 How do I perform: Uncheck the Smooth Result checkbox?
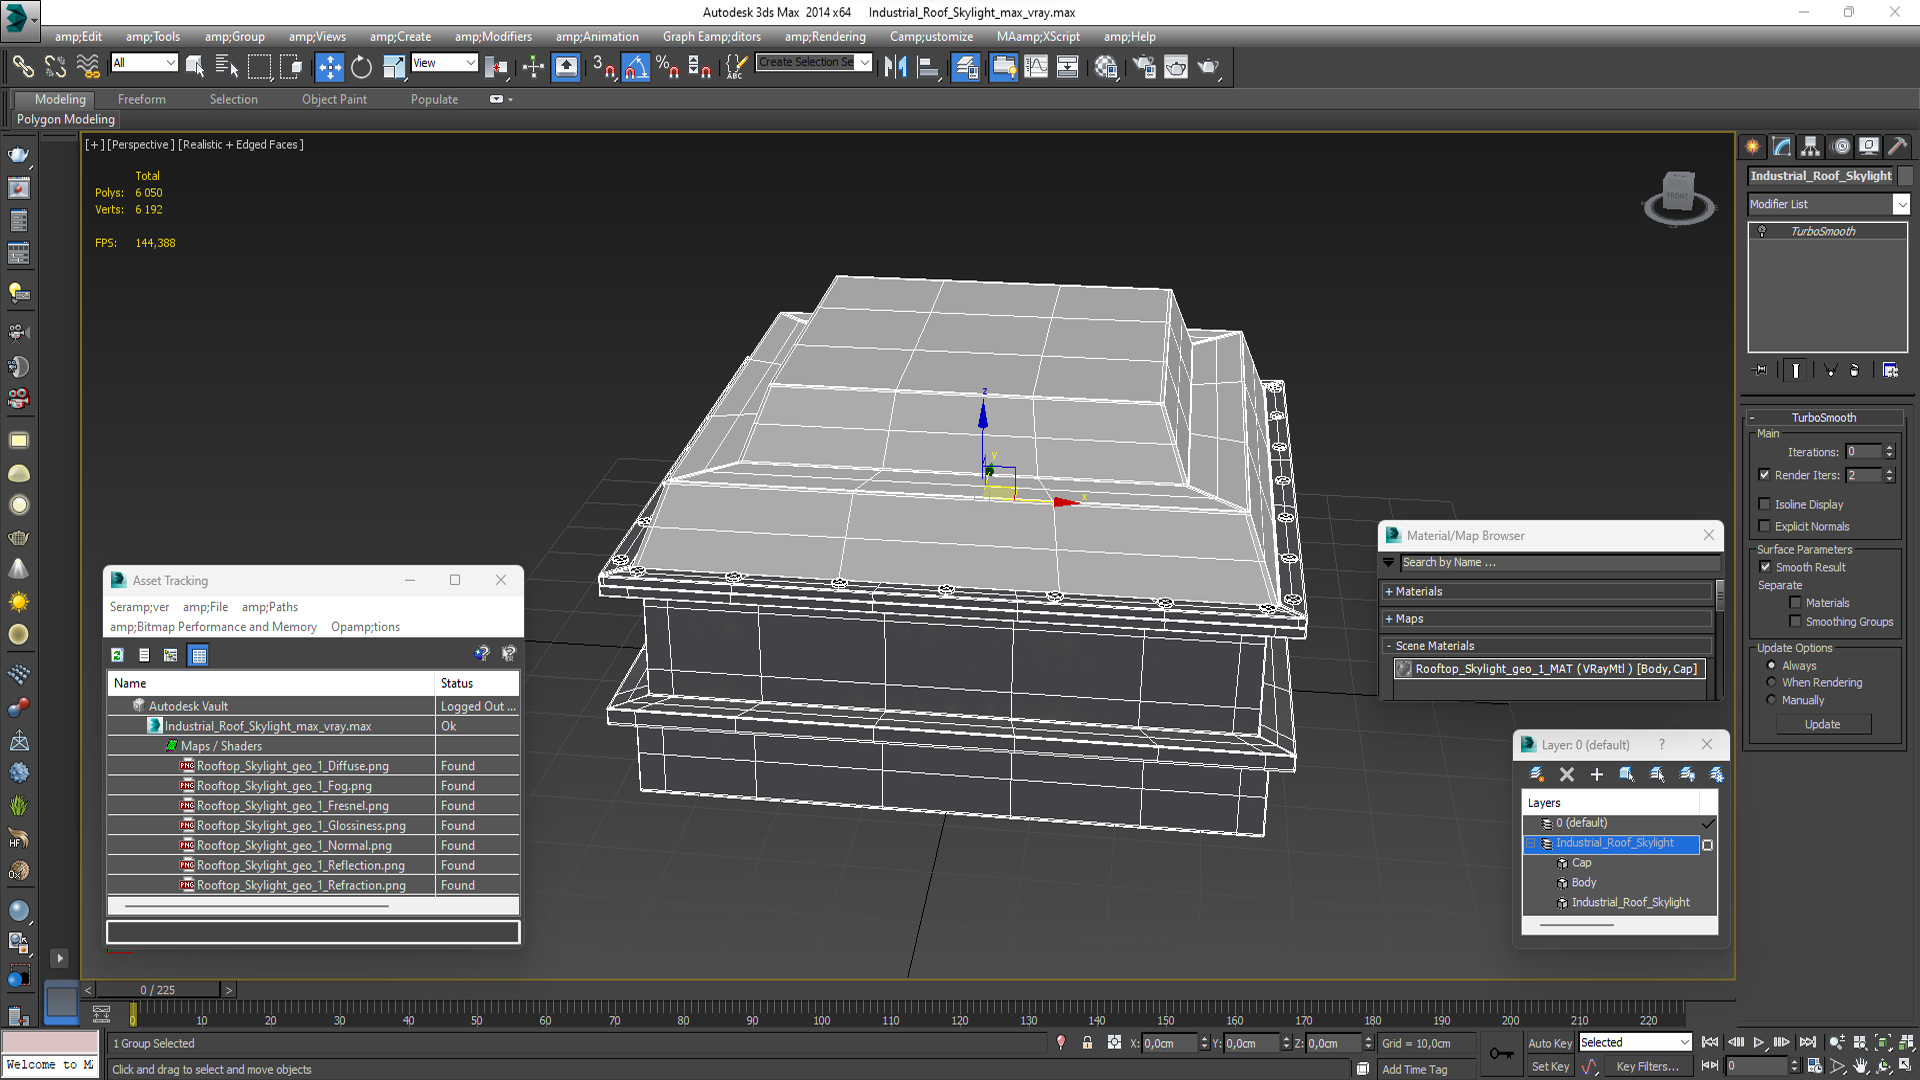coord(1765,567)
